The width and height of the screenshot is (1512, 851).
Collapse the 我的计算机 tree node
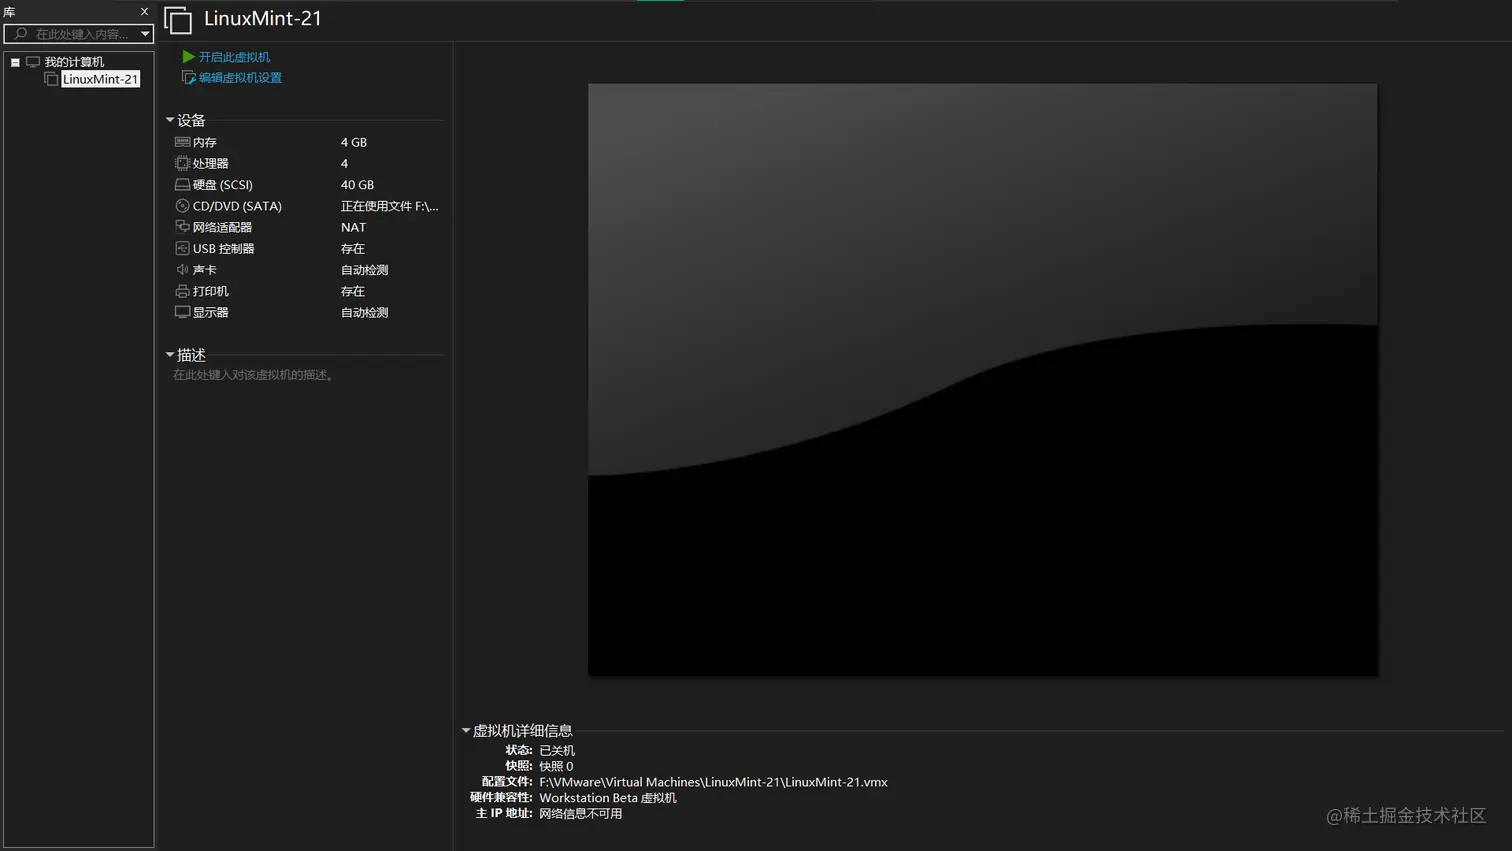pyautogui.click(x=14, y=61)
